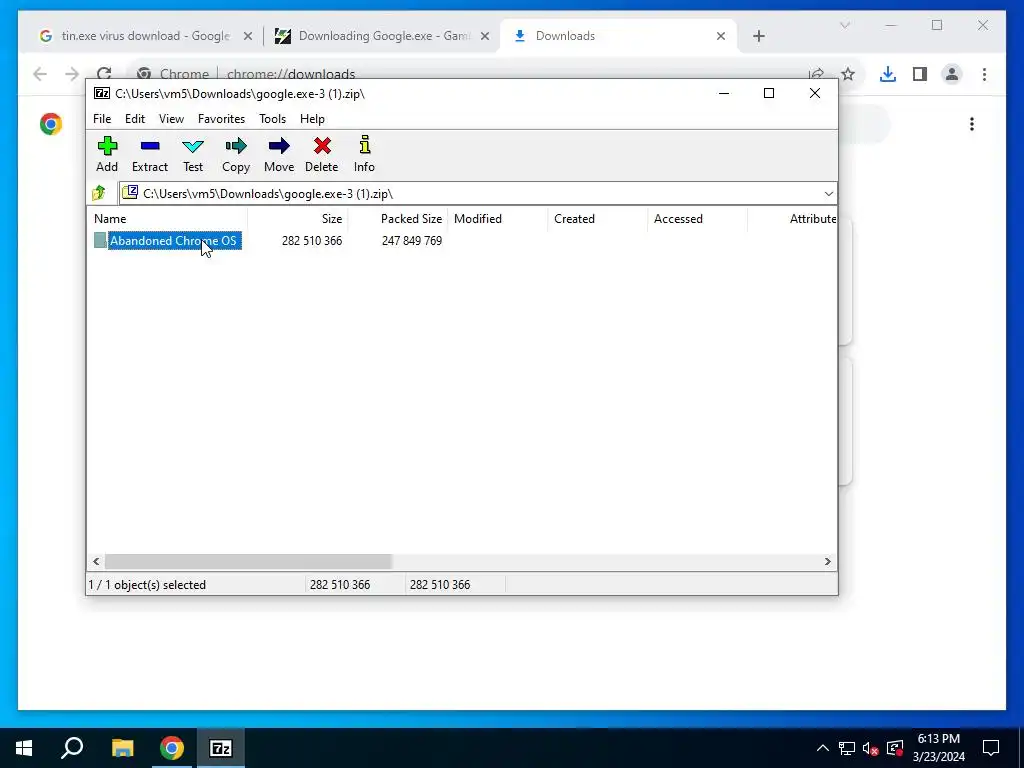This screenshot has height=768, width=1024.
Task: Open the Favorites menu
Action: (x=221, y=119)
